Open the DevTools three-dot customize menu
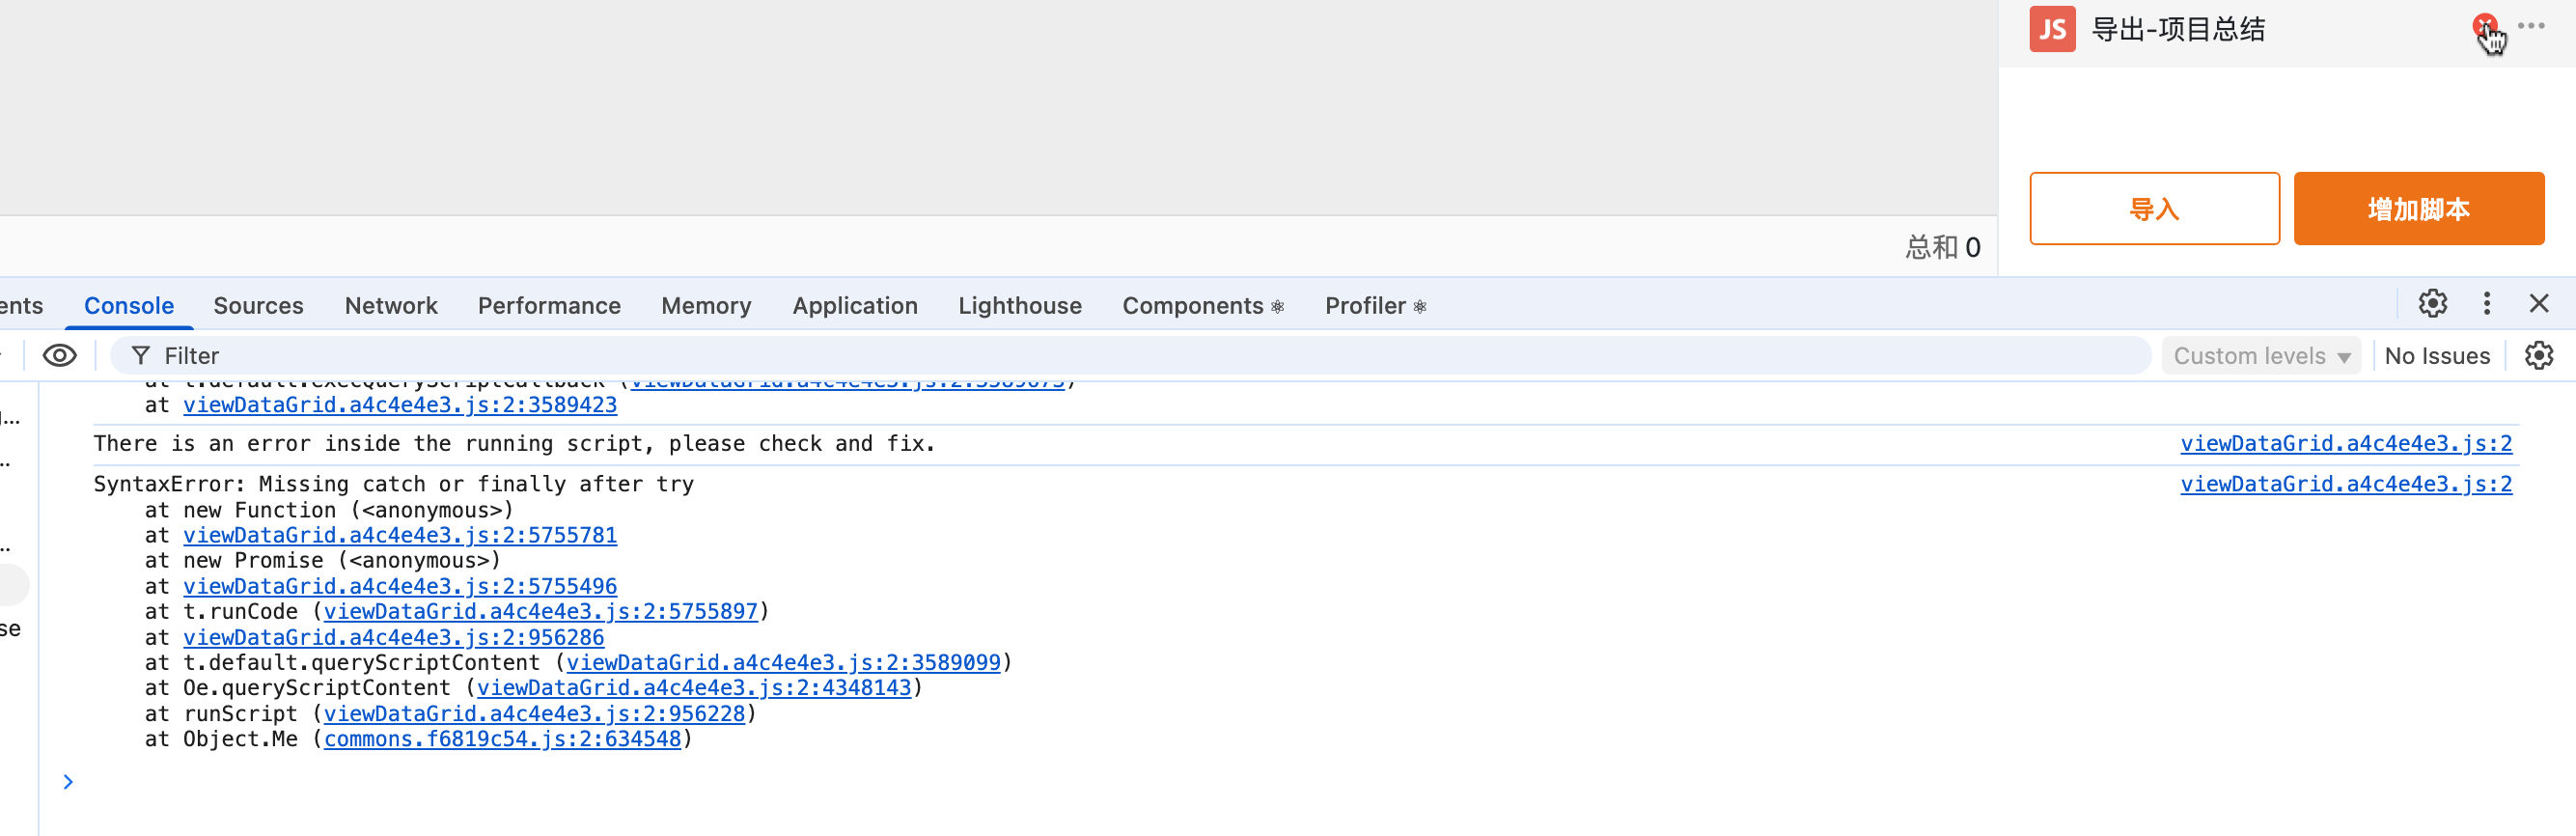The height and width of the screenshot is (836, 2576). click(x=2486, y=304)
